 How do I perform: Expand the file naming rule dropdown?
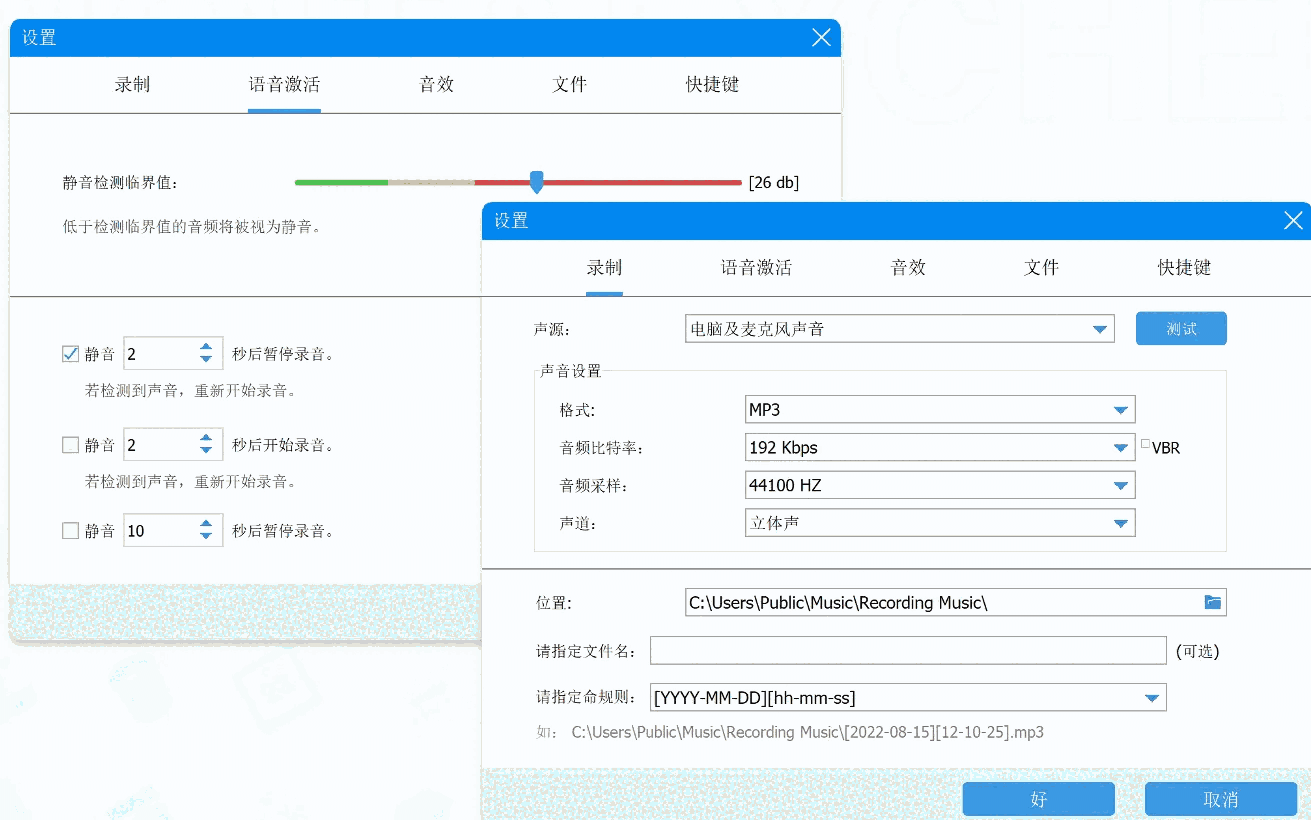tap(1152, 697)
